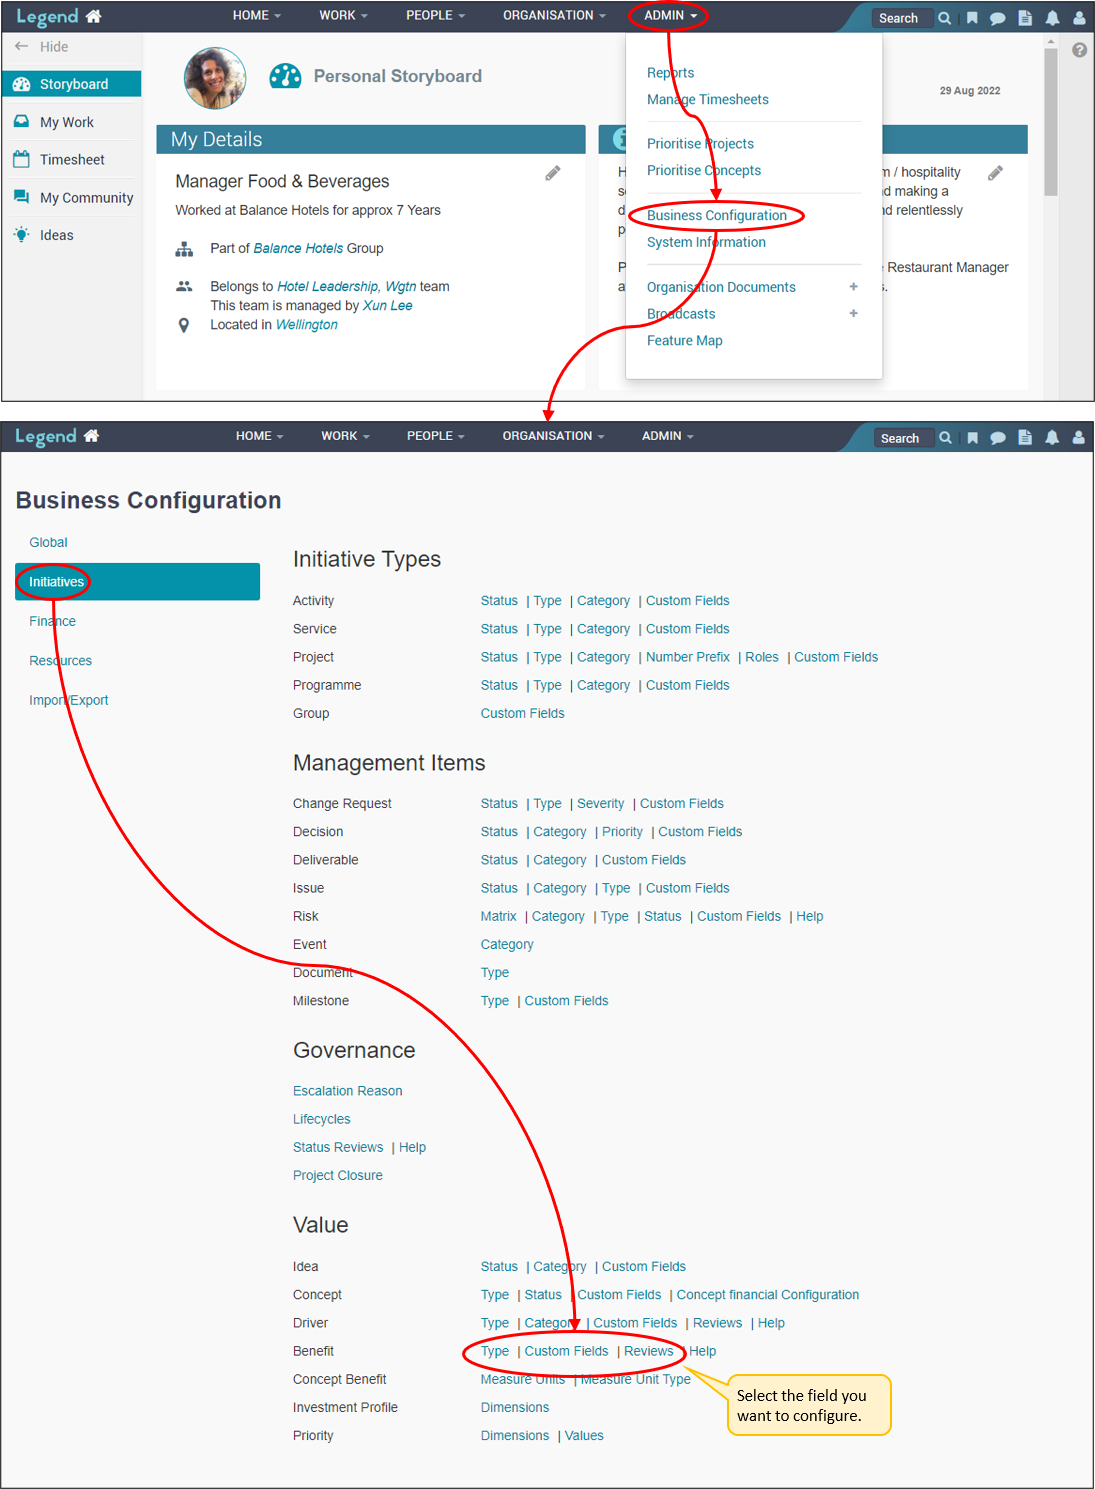Open My Community via its chat icon

(x=21, y=197)
